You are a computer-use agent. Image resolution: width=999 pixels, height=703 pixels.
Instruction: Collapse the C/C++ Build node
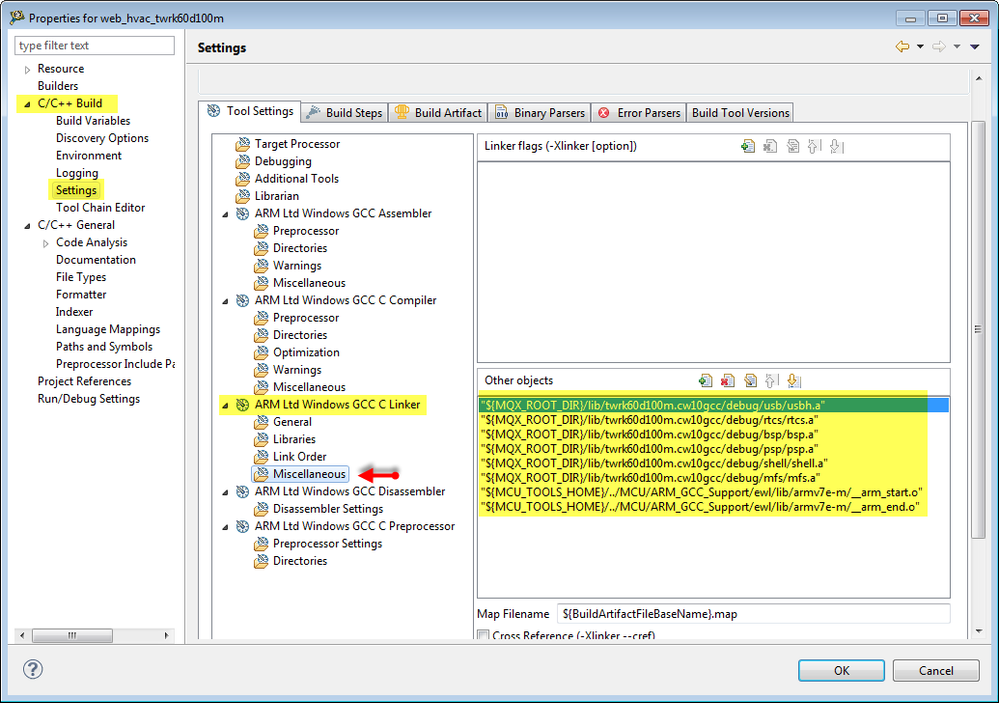(x=27, y=104)
